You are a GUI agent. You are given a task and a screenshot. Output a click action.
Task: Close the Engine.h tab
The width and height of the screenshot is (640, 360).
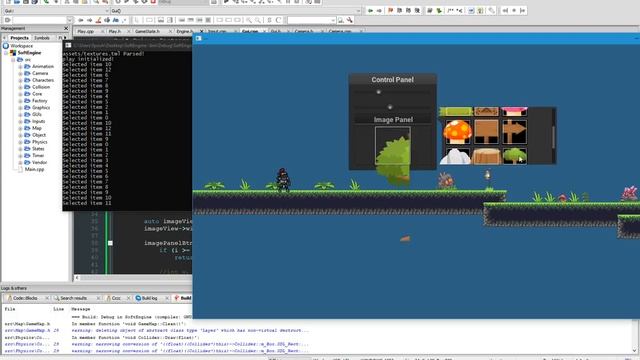point(201,31)
